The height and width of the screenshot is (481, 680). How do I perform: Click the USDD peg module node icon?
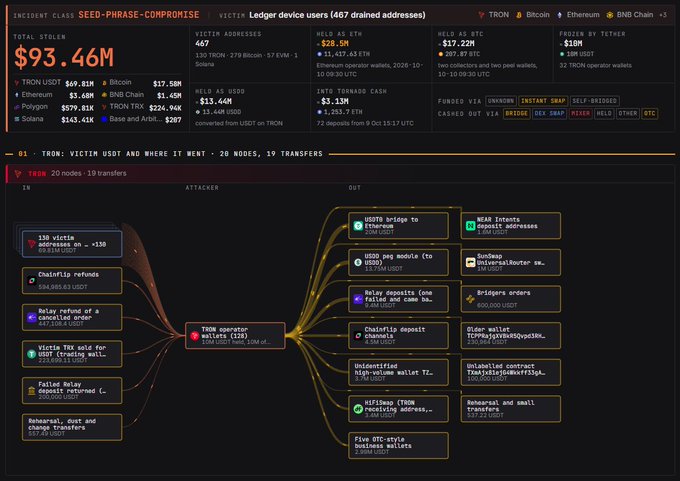click(x=358, y=262)
